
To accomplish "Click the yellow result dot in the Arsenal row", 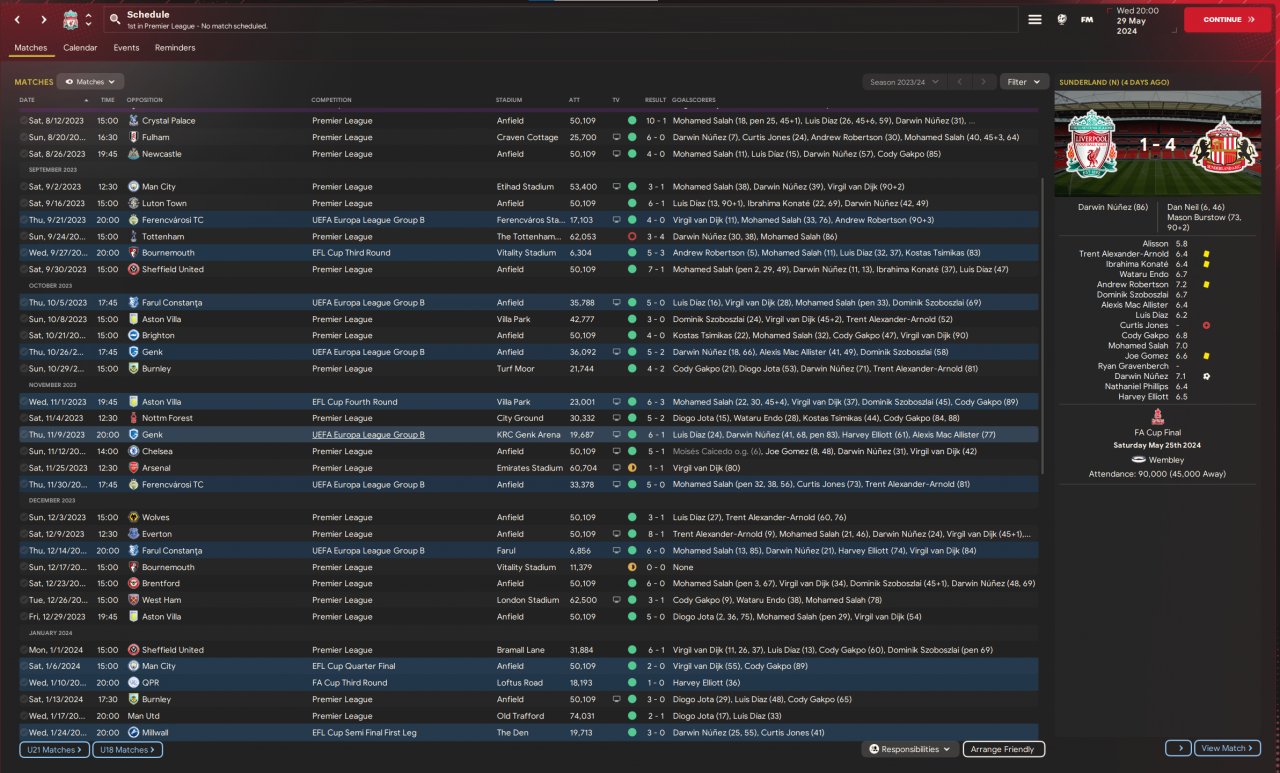I will 632,467.
